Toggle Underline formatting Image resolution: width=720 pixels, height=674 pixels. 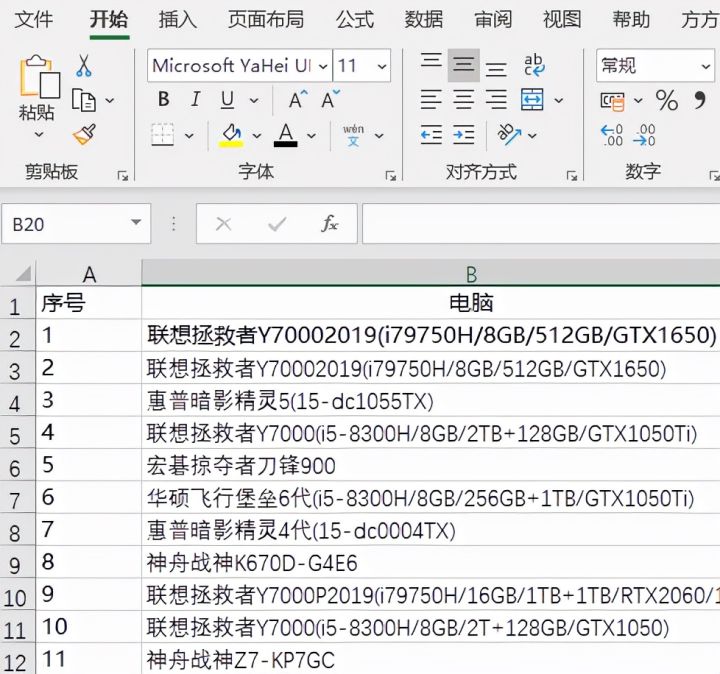227,100
